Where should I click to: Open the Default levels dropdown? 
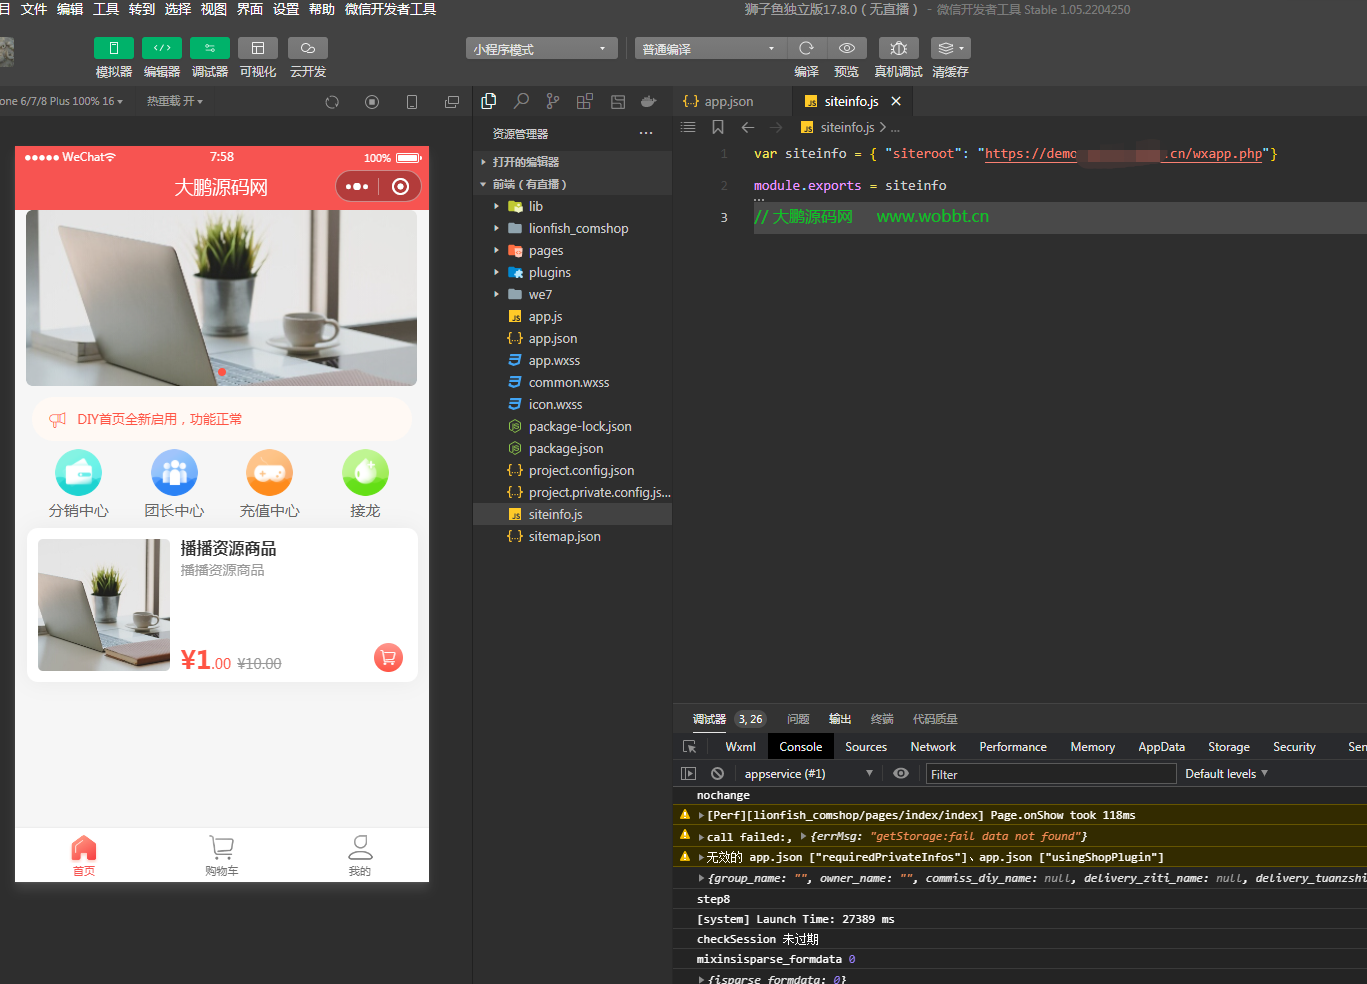pos(1226,774)
